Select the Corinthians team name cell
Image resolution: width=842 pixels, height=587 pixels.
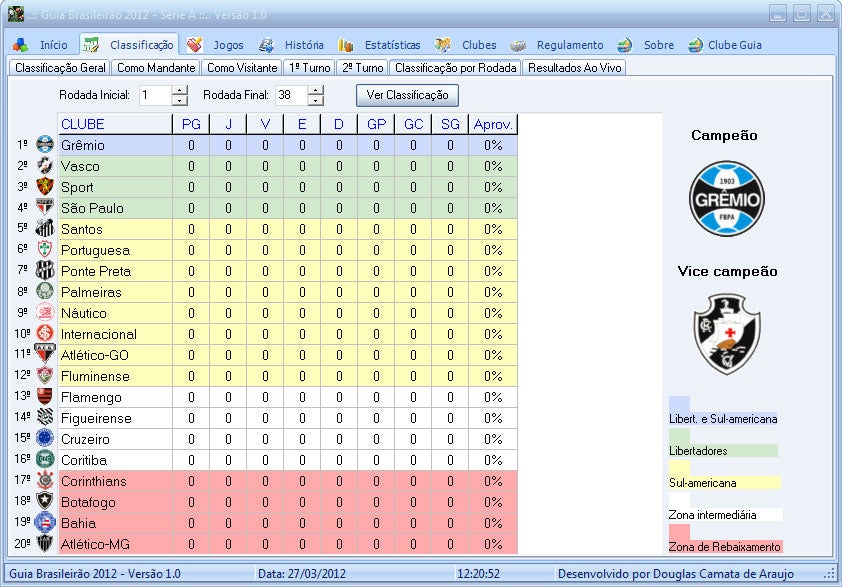[115, 481]
